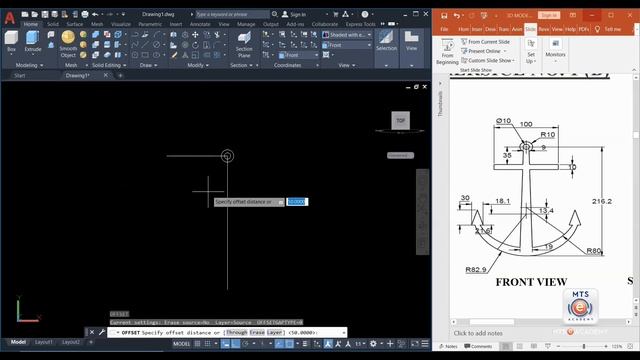Switch to the Drawing1 file tab
The width and height of the screenshot is (640, 360).
click(x=78, y=76)
